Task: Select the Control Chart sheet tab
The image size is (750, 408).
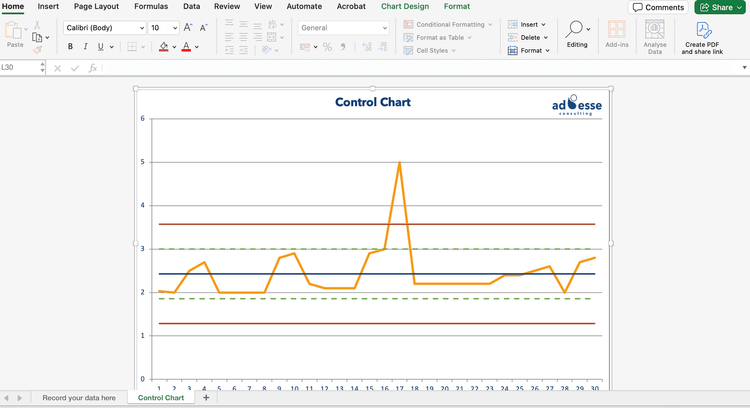Action: tap(161, 397)
